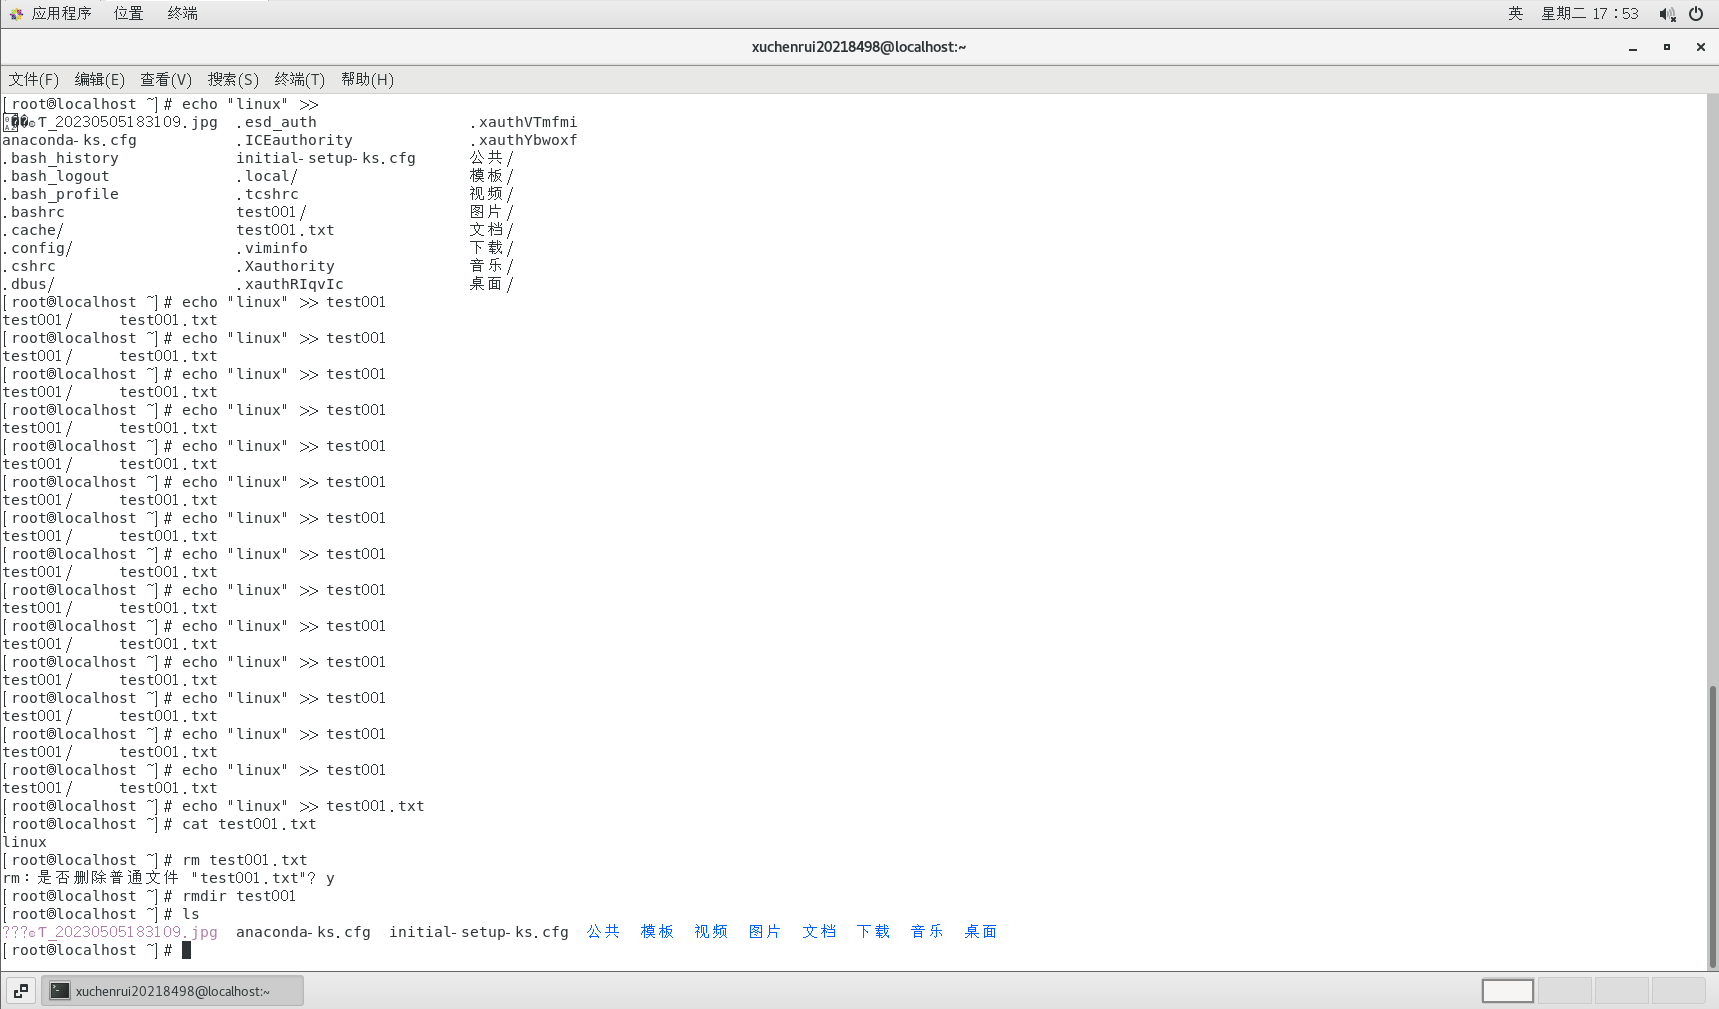Close the terminal window
This screenshot has width=1719, height=1009.
1700,47
